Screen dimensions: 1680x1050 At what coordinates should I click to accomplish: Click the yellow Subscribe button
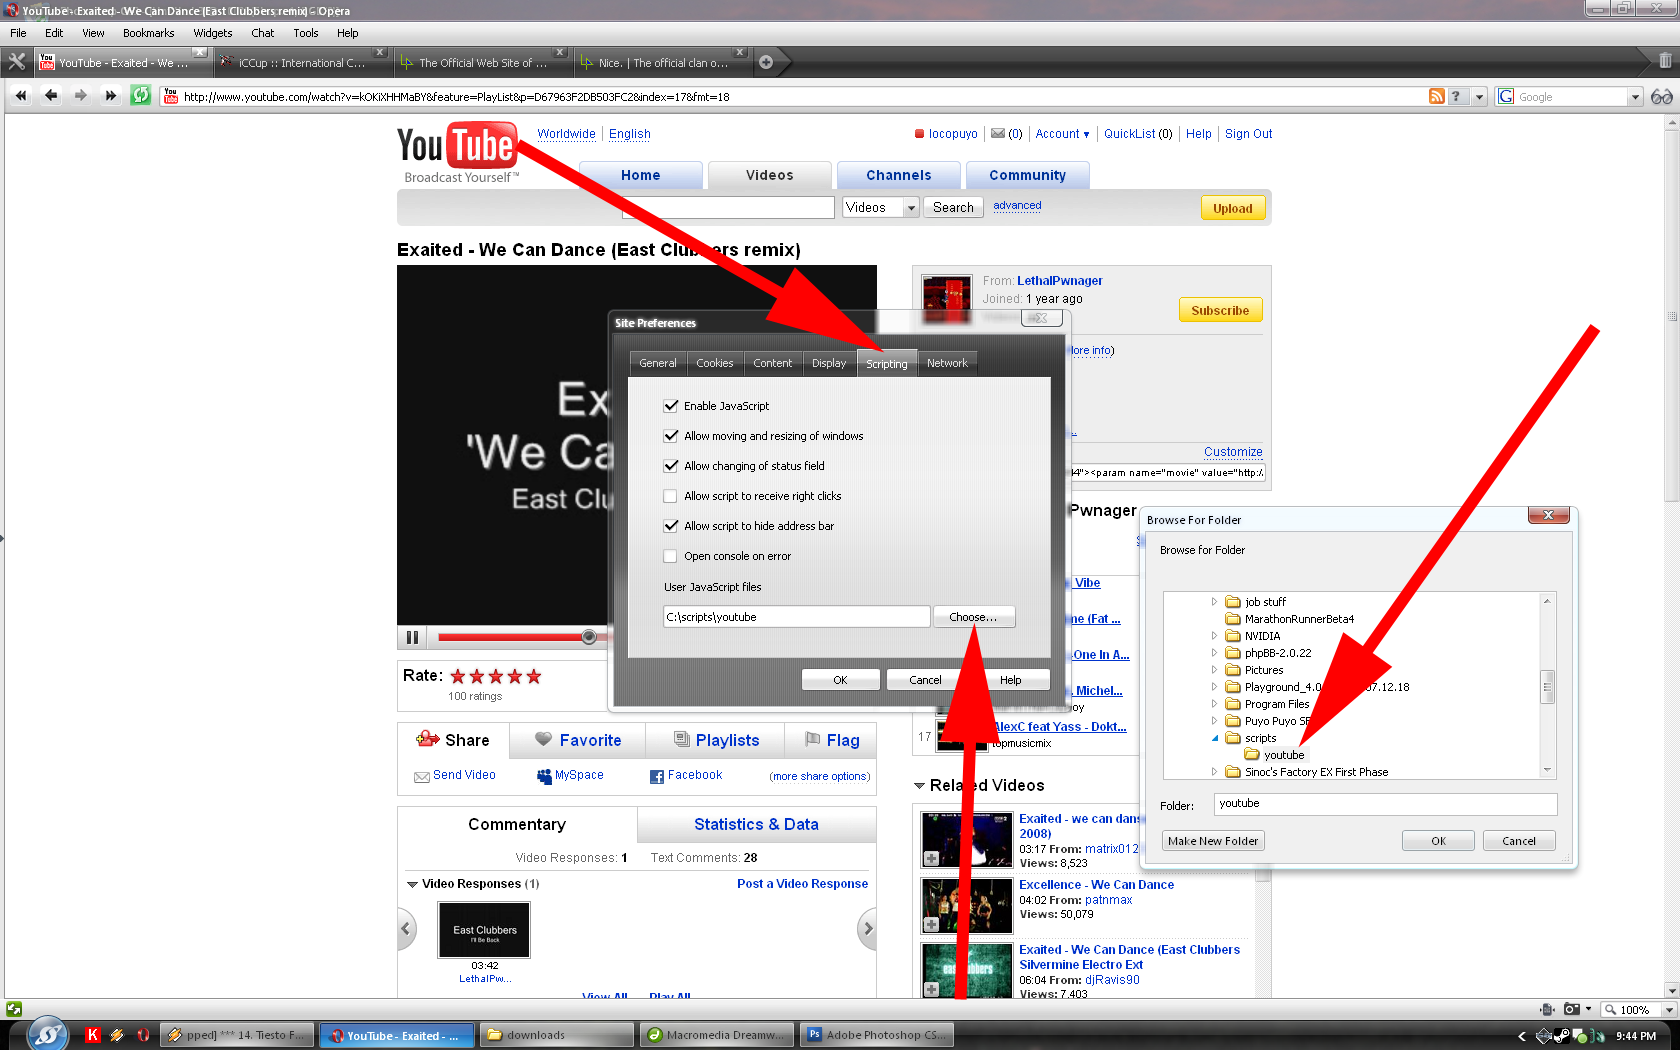tap(1220, 310)
